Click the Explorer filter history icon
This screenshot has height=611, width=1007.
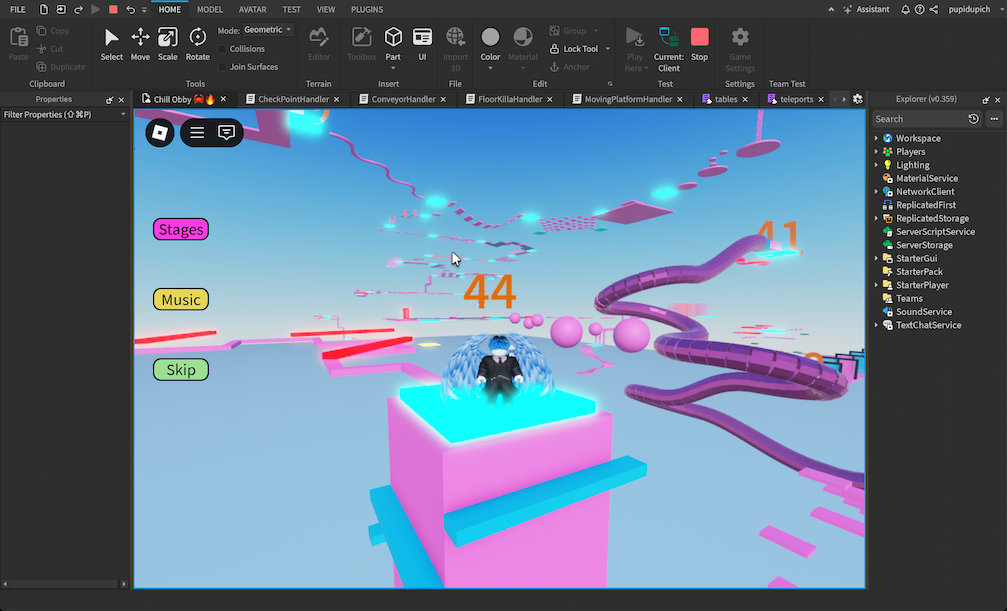tap(974, 119)
